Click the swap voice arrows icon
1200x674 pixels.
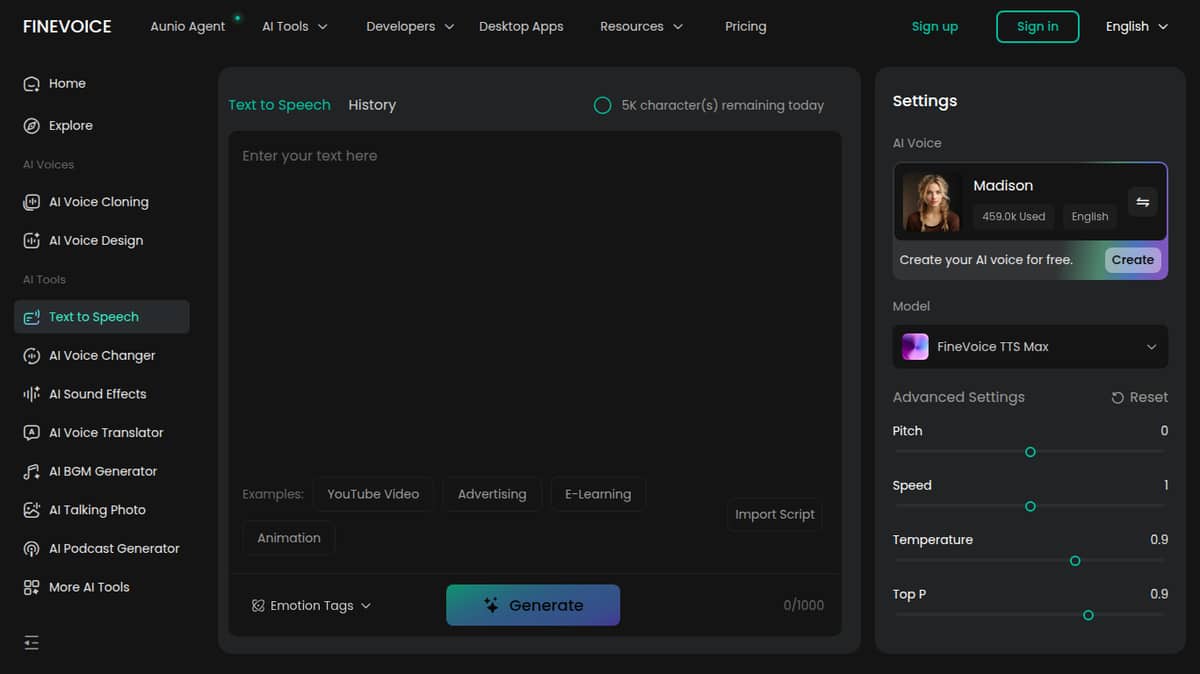coord(1143,202)
